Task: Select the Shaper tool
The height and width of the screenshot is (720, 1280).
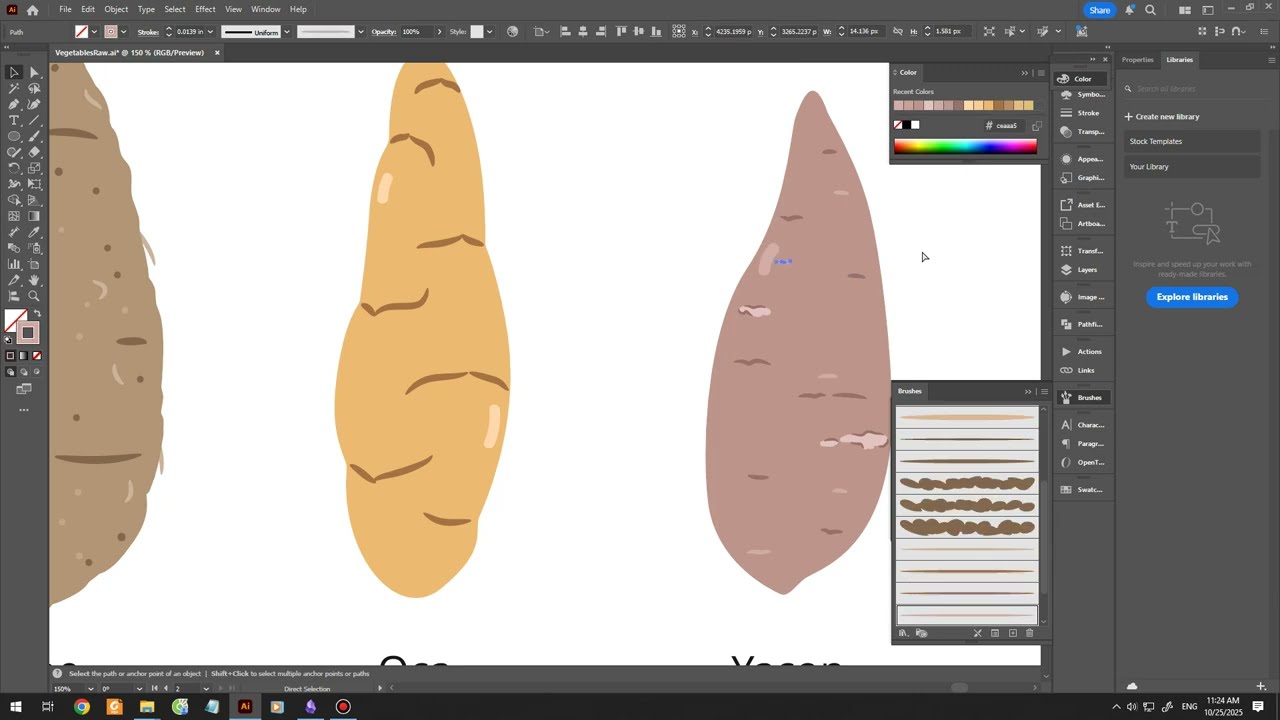Action: (14, 152)
